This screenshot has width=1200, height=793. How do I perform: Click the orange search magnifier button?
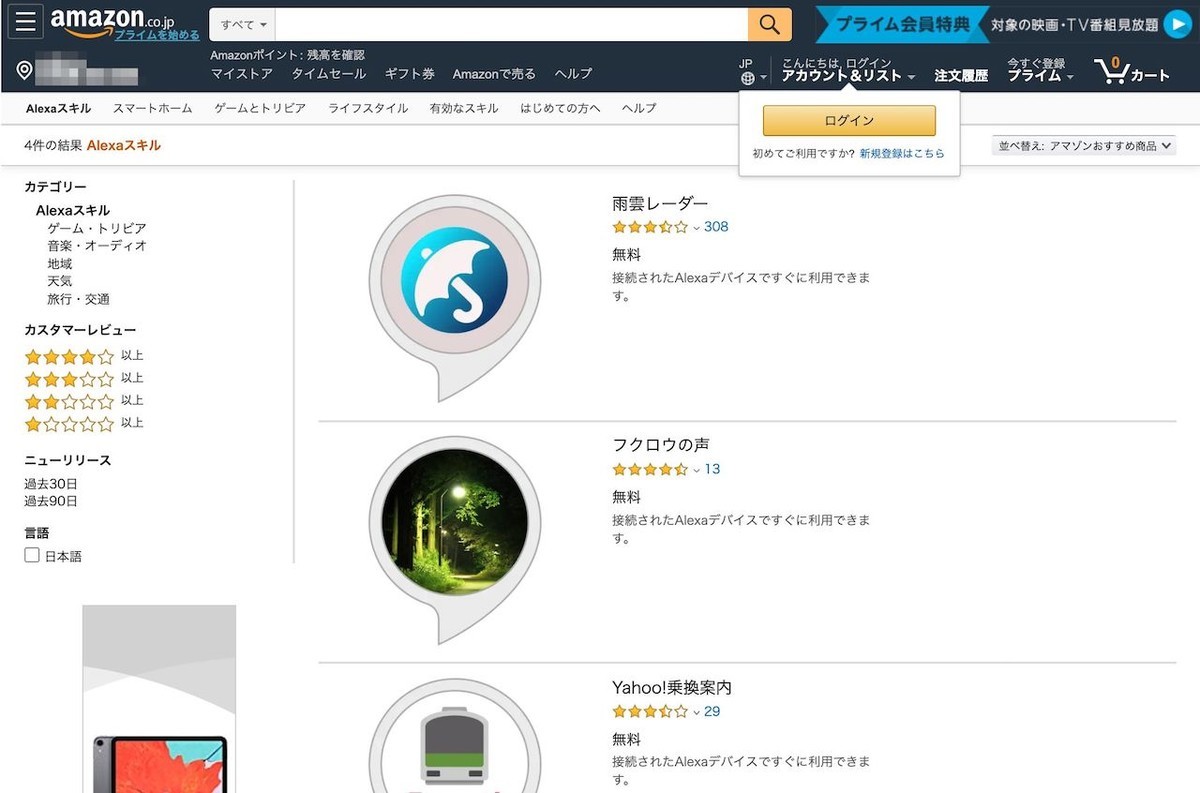pyautogui.click(x=769, y=24)
